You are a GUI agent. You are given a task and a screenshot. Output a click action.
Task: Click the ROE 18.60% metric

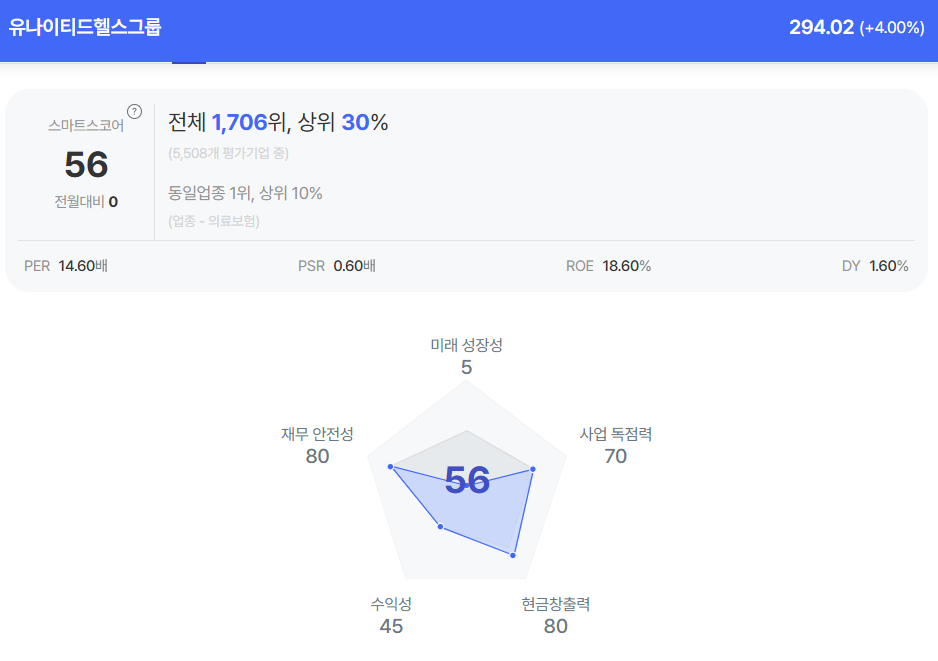(x=608, y=266)
